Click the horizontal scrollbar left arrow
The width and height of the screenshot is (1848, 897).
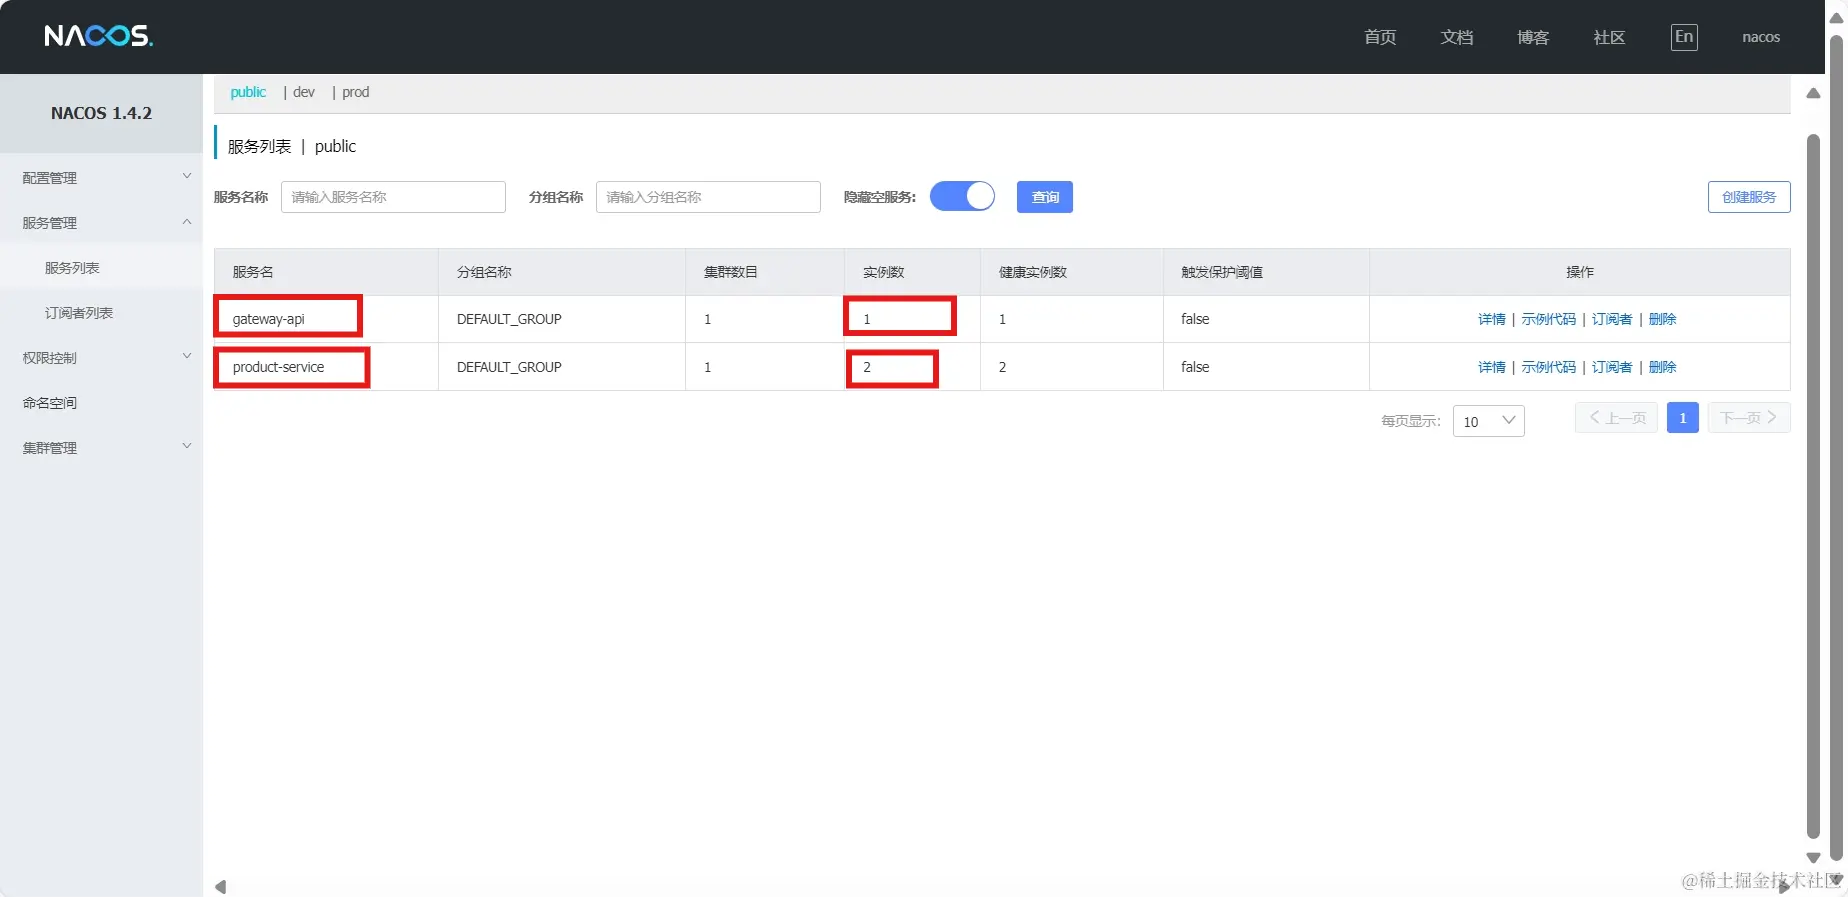[x=221, y=887]
